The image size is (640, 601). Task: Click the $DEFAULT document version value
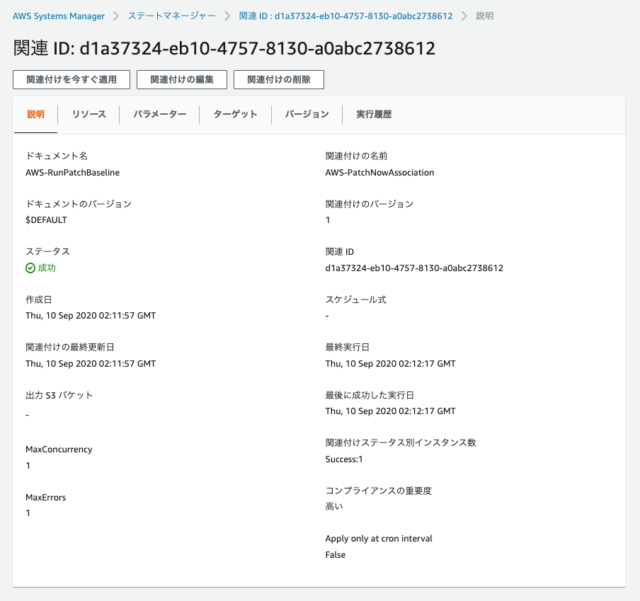(x=46, y=220)
